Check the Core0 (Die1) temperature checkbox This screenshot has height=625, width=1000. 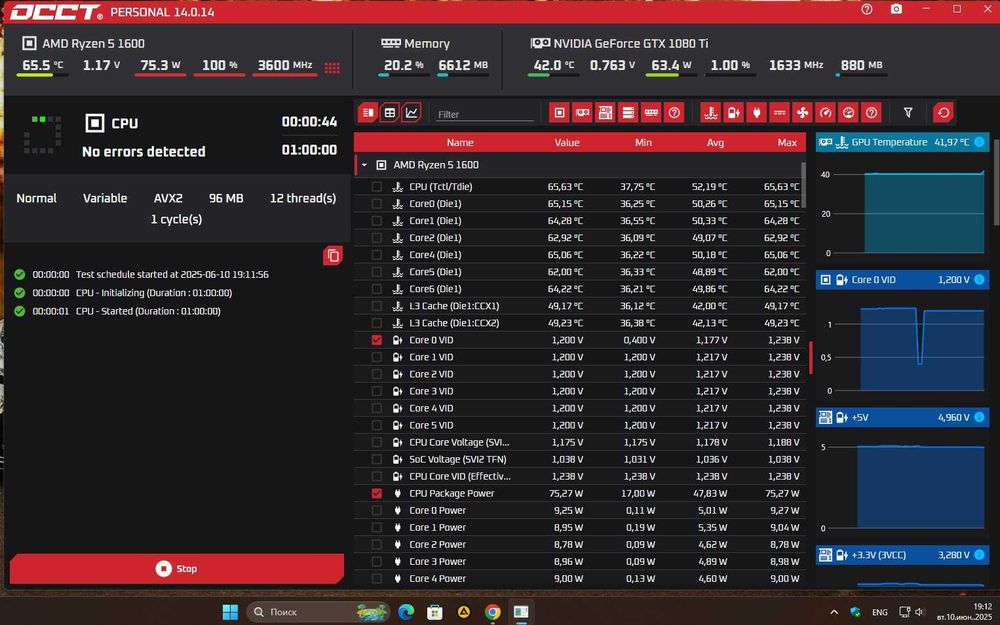[377, 203]
